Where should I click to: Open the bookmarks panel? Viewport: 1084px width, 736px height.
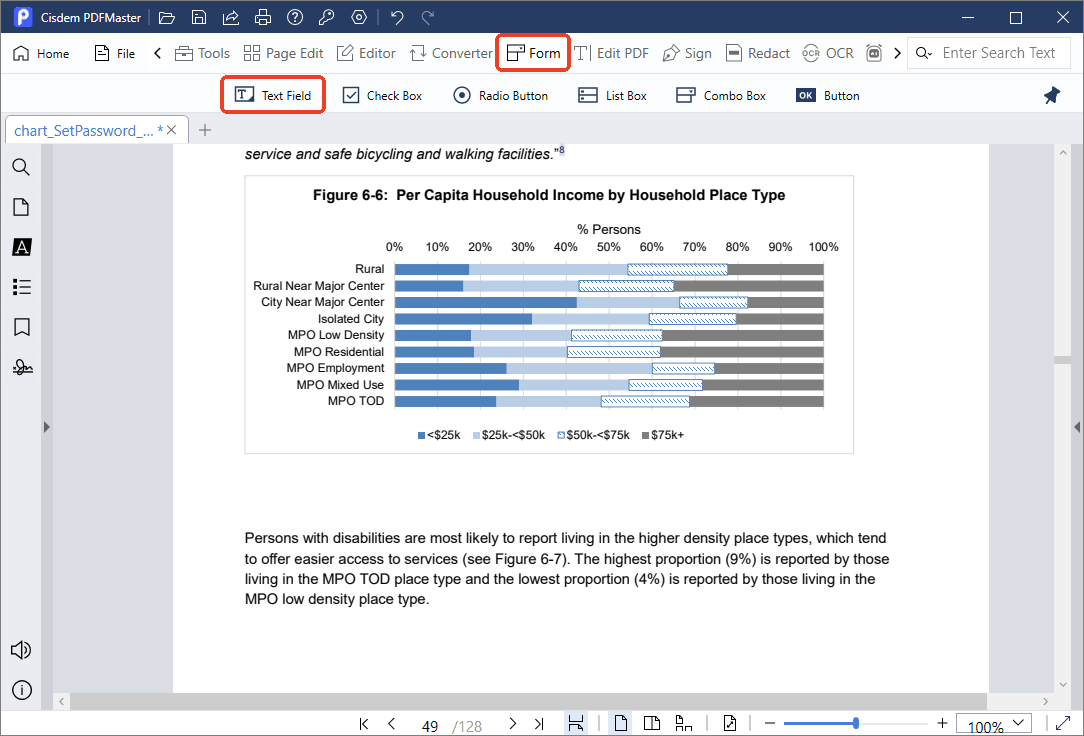[21, 327]
